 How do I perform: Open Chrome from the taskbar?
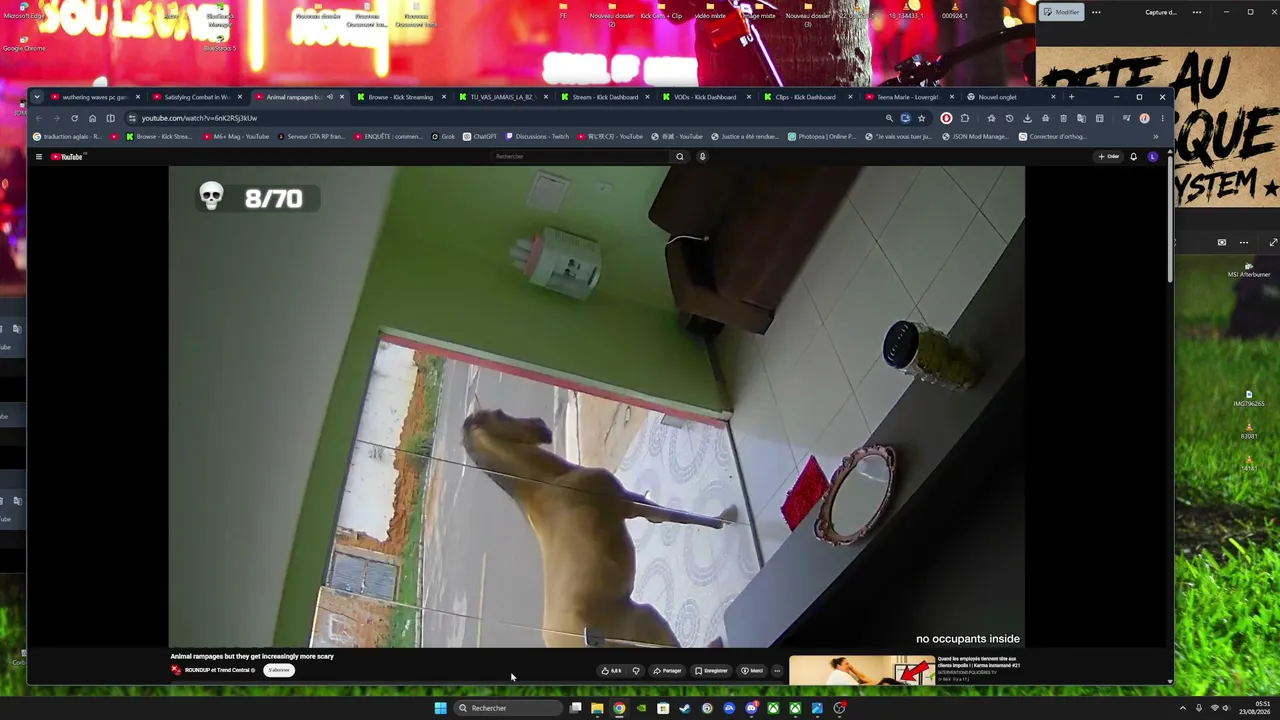click(x=619, y=708)
